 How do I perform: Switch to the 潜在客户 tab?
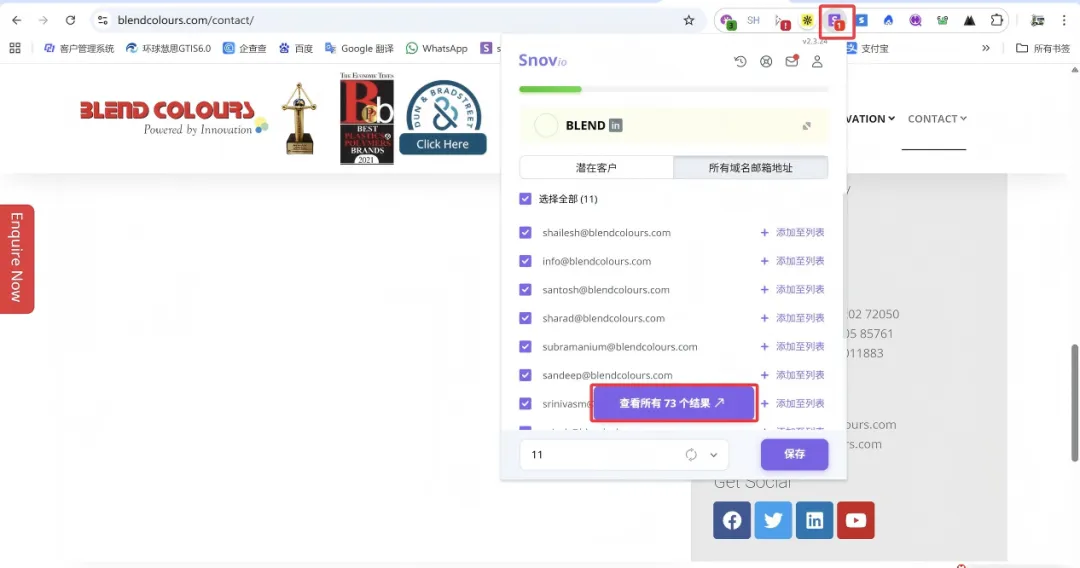pos(596,167)
